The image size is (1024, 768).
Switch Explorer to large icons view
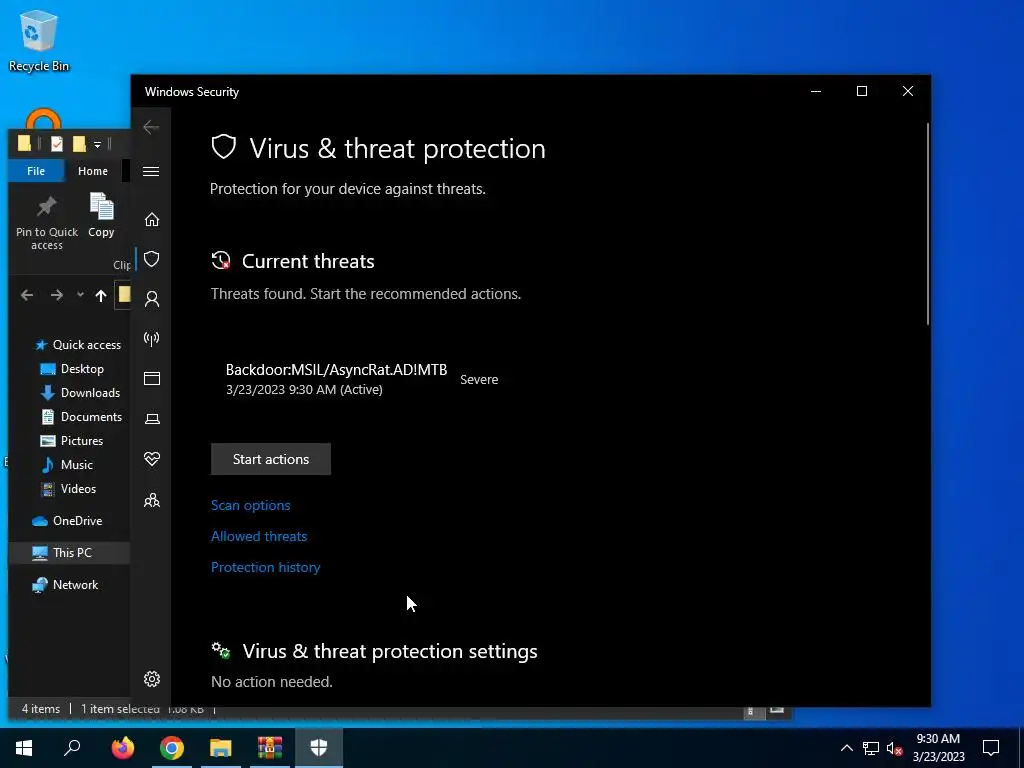tap(776, 710)
